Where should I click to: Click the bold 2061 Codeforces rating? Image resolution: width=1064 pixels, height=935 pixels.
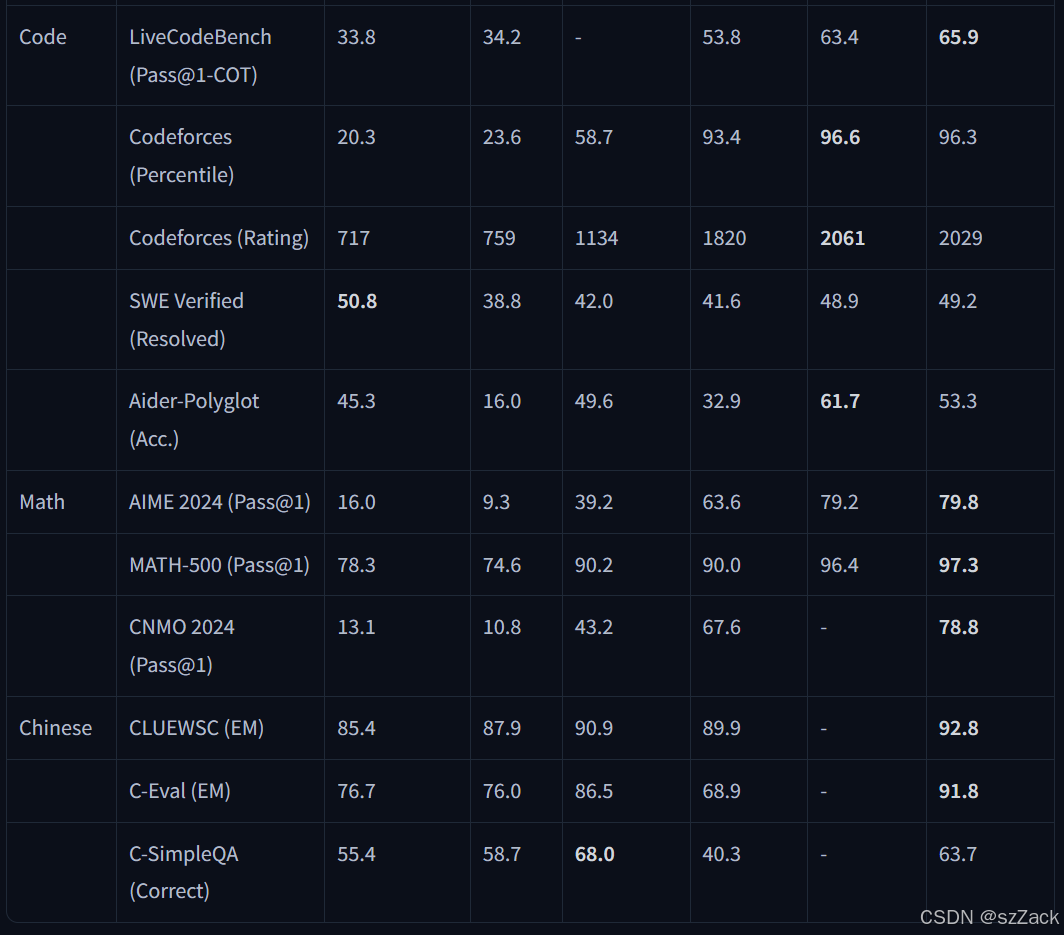843,237
